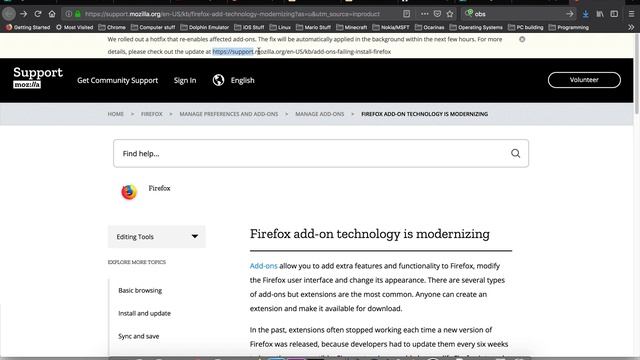Viewport: 640px width, 360px height.
Task: Submit search with the go arrow
Action: coord(569,14)
